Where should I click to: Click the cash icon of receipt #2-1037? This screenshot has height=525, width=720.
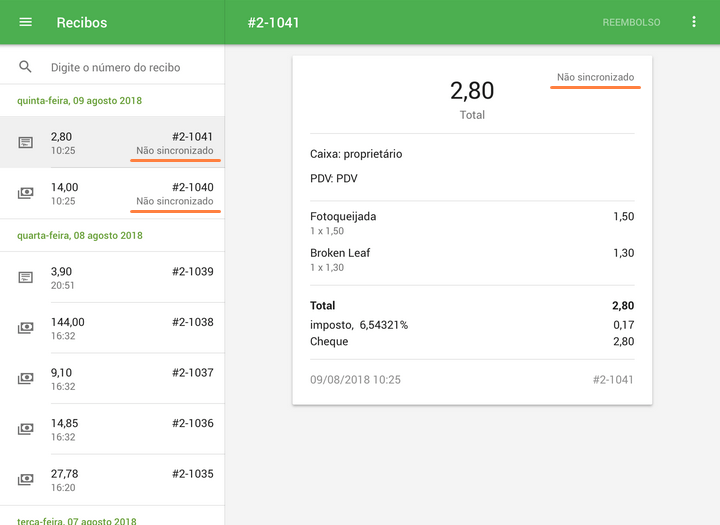point(26,378)
